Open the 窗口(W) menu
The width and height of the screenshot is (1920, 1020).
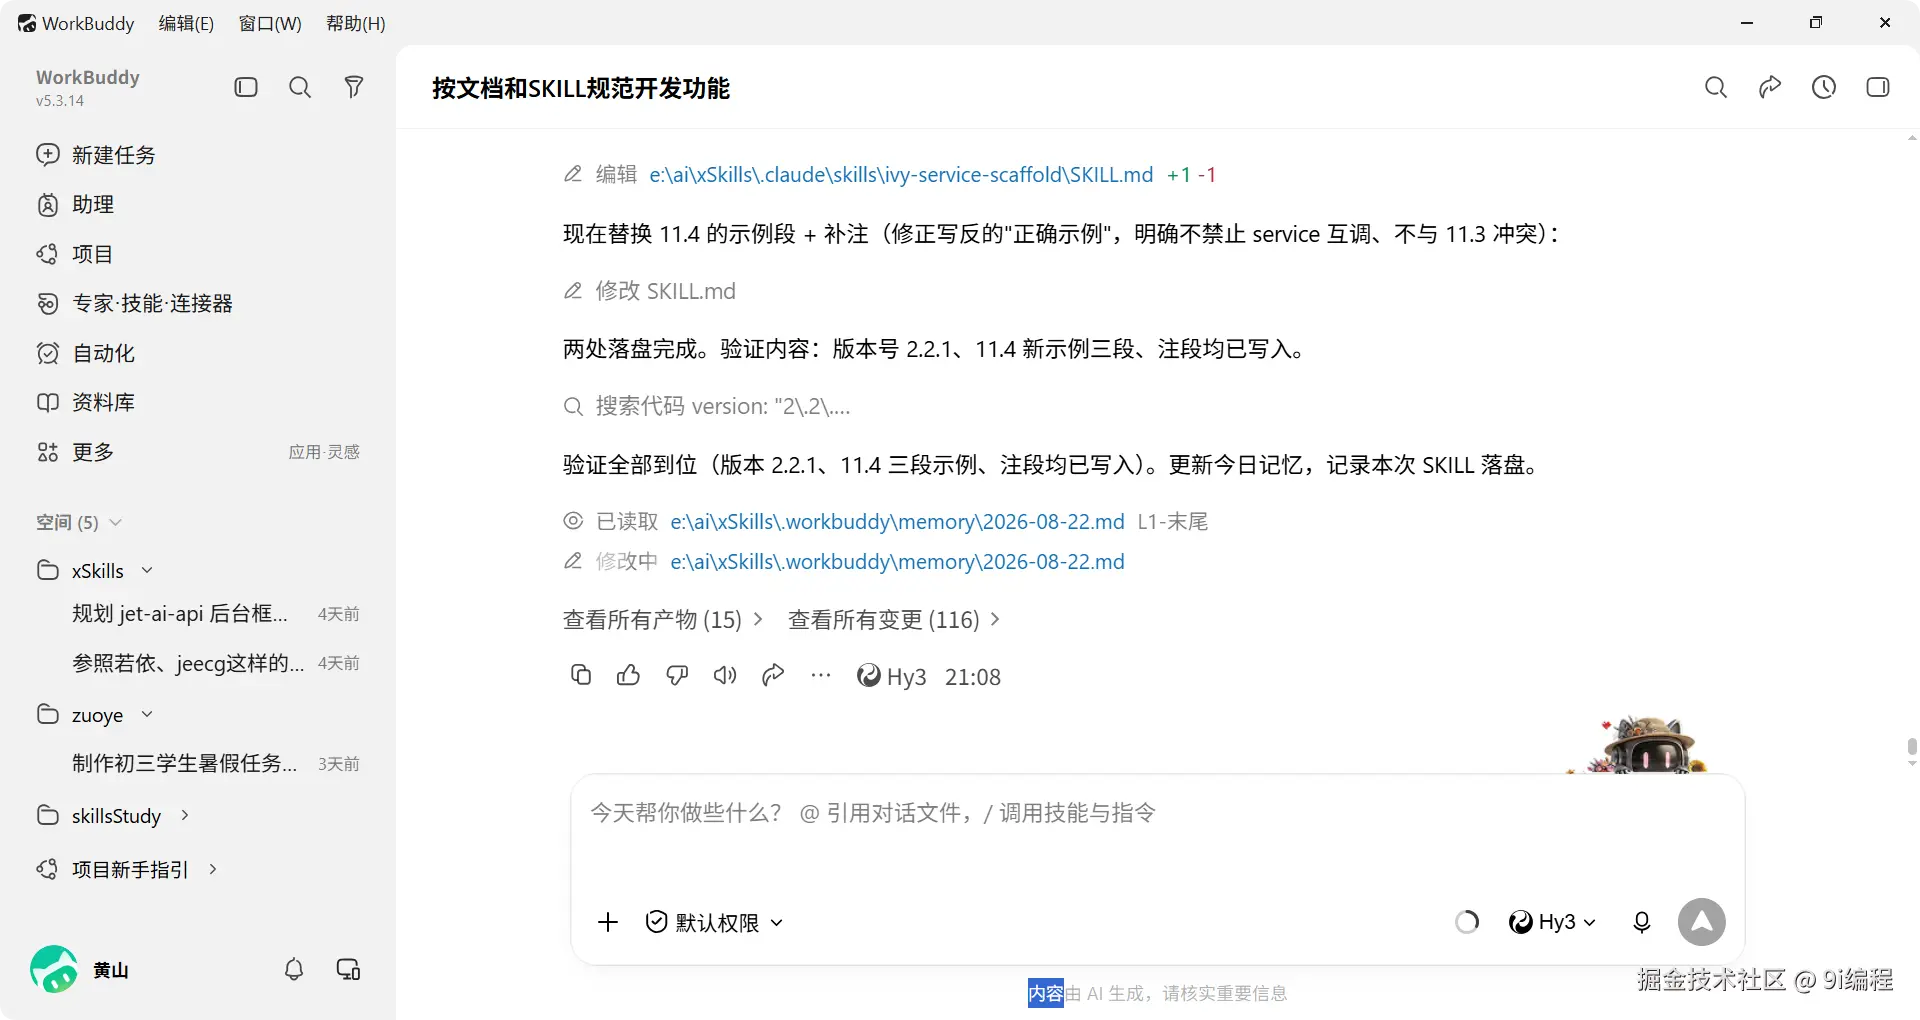click(270, 23)
